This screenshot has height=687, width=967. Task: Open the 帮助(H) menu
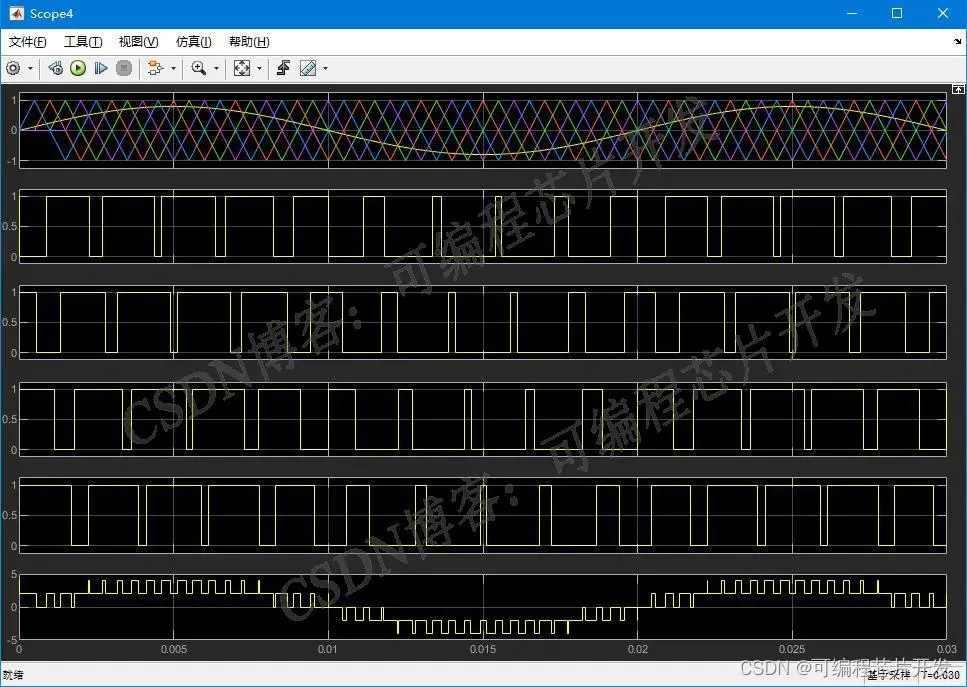249,42
